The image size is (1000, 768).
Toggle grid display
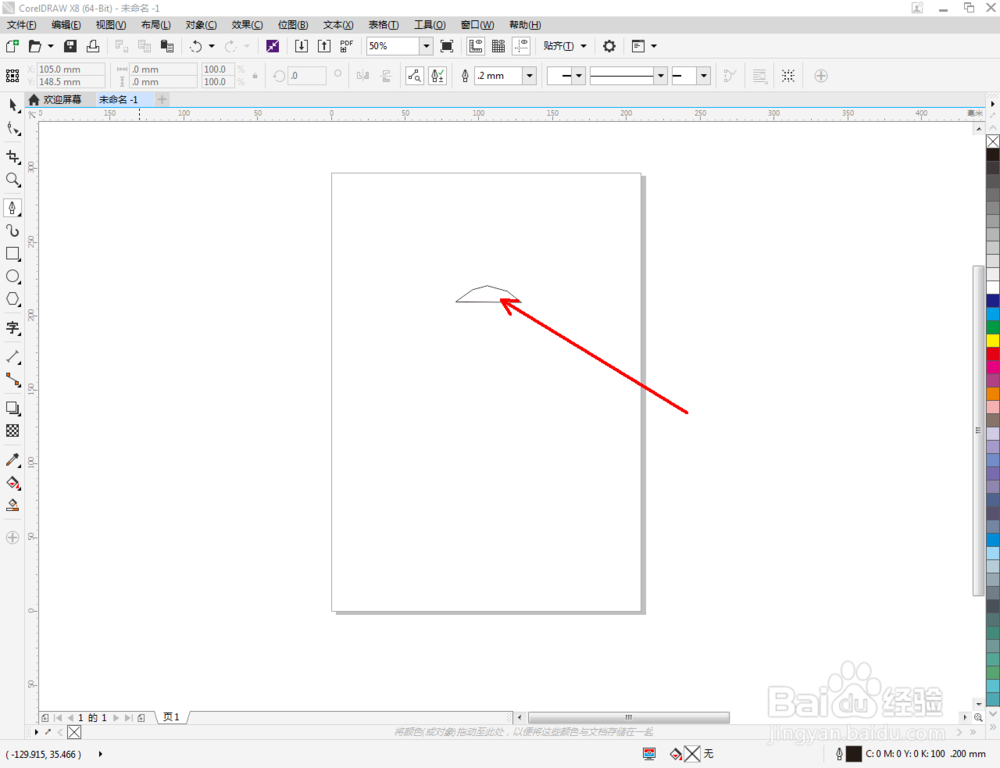(499, 46)
